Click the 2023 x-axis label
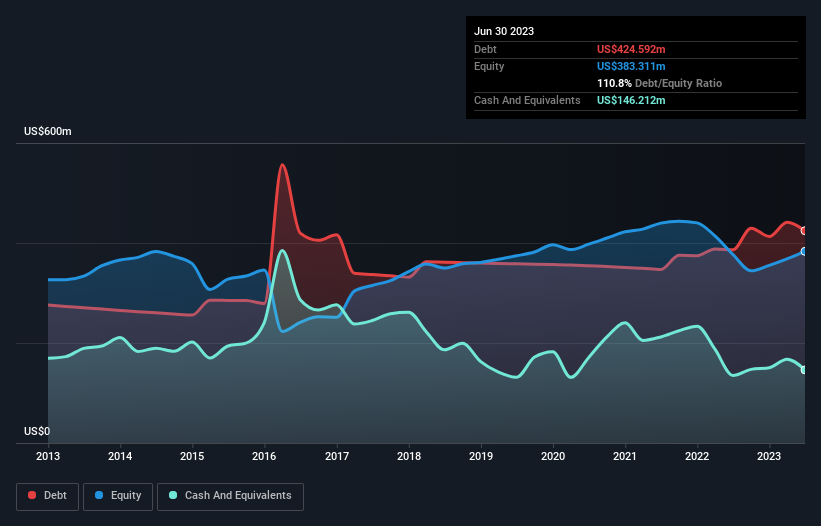 769,456
